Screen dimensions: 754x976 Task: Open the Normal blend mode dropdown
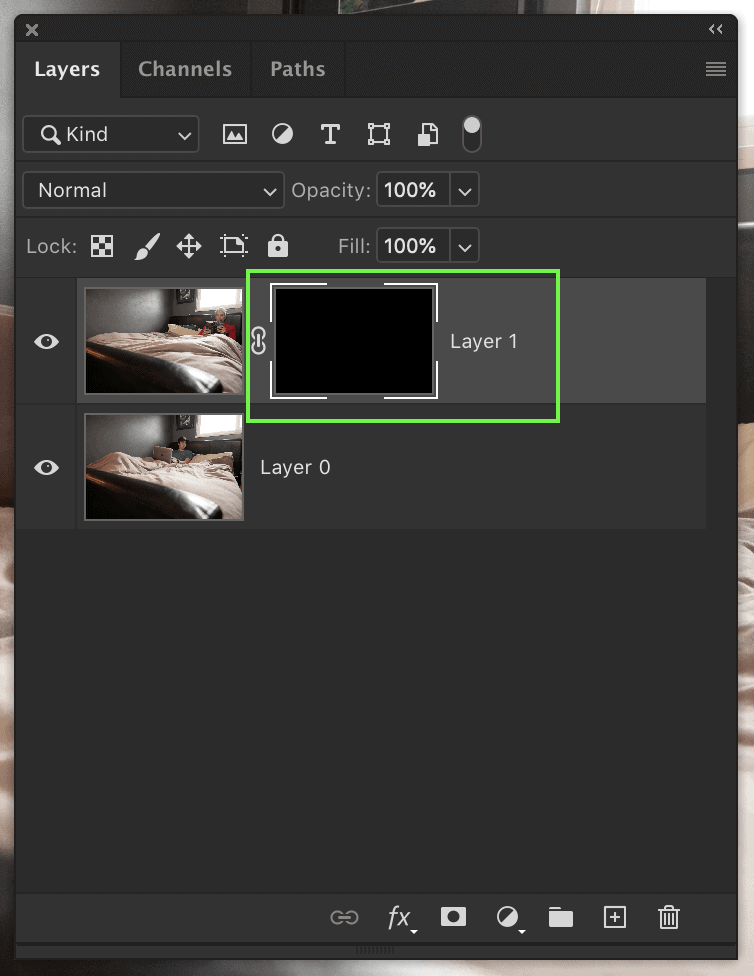153,190
